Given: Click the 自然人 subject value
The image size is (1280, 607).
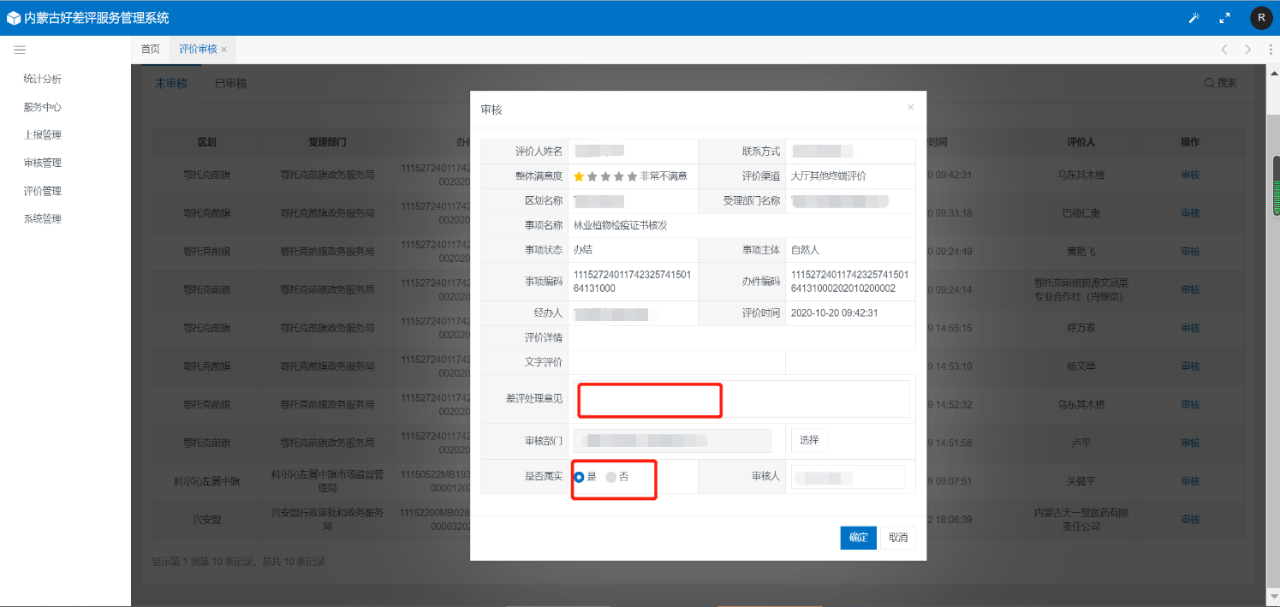Looking at the screenshot, I should (805, 250).
